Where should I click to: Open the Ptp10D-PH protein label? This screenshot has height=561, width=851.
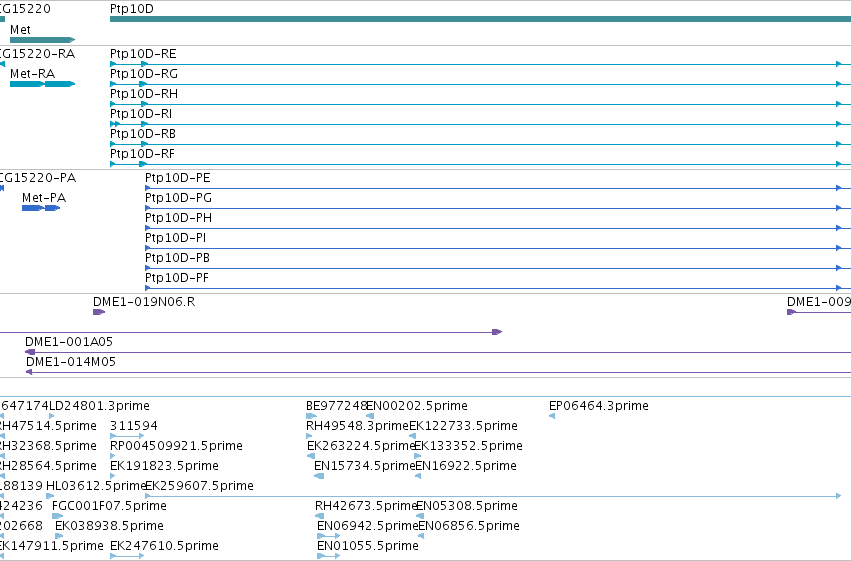(x=178, y=218)
